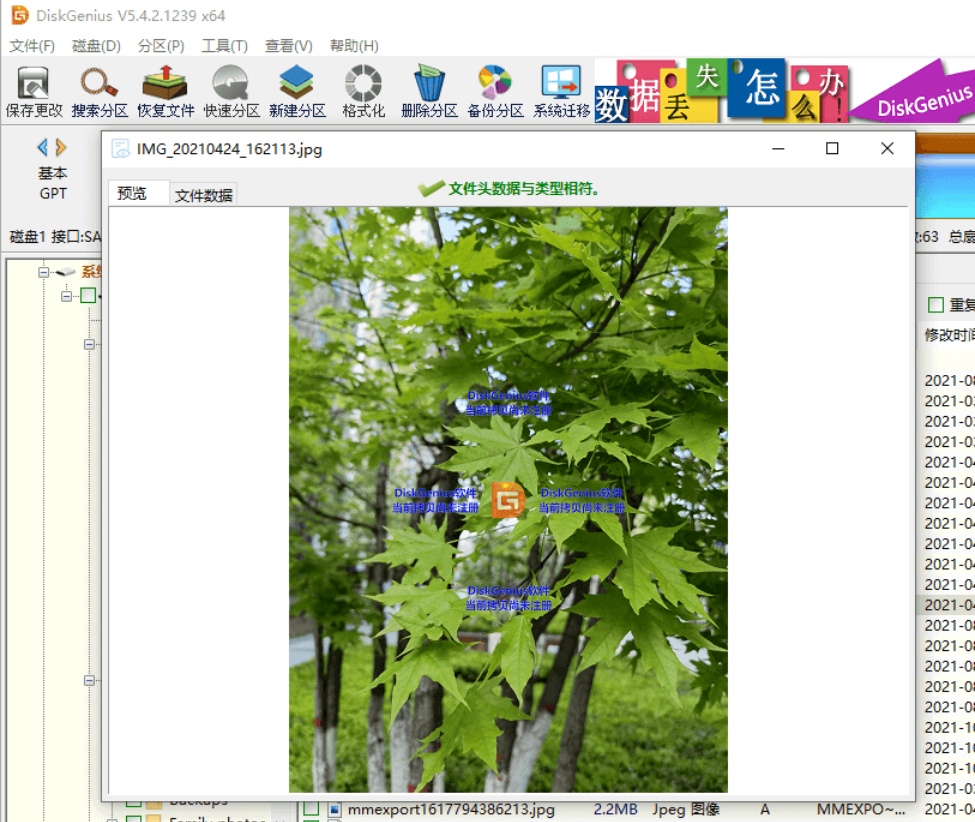Open the Tools 工具(T) menu

224,46
